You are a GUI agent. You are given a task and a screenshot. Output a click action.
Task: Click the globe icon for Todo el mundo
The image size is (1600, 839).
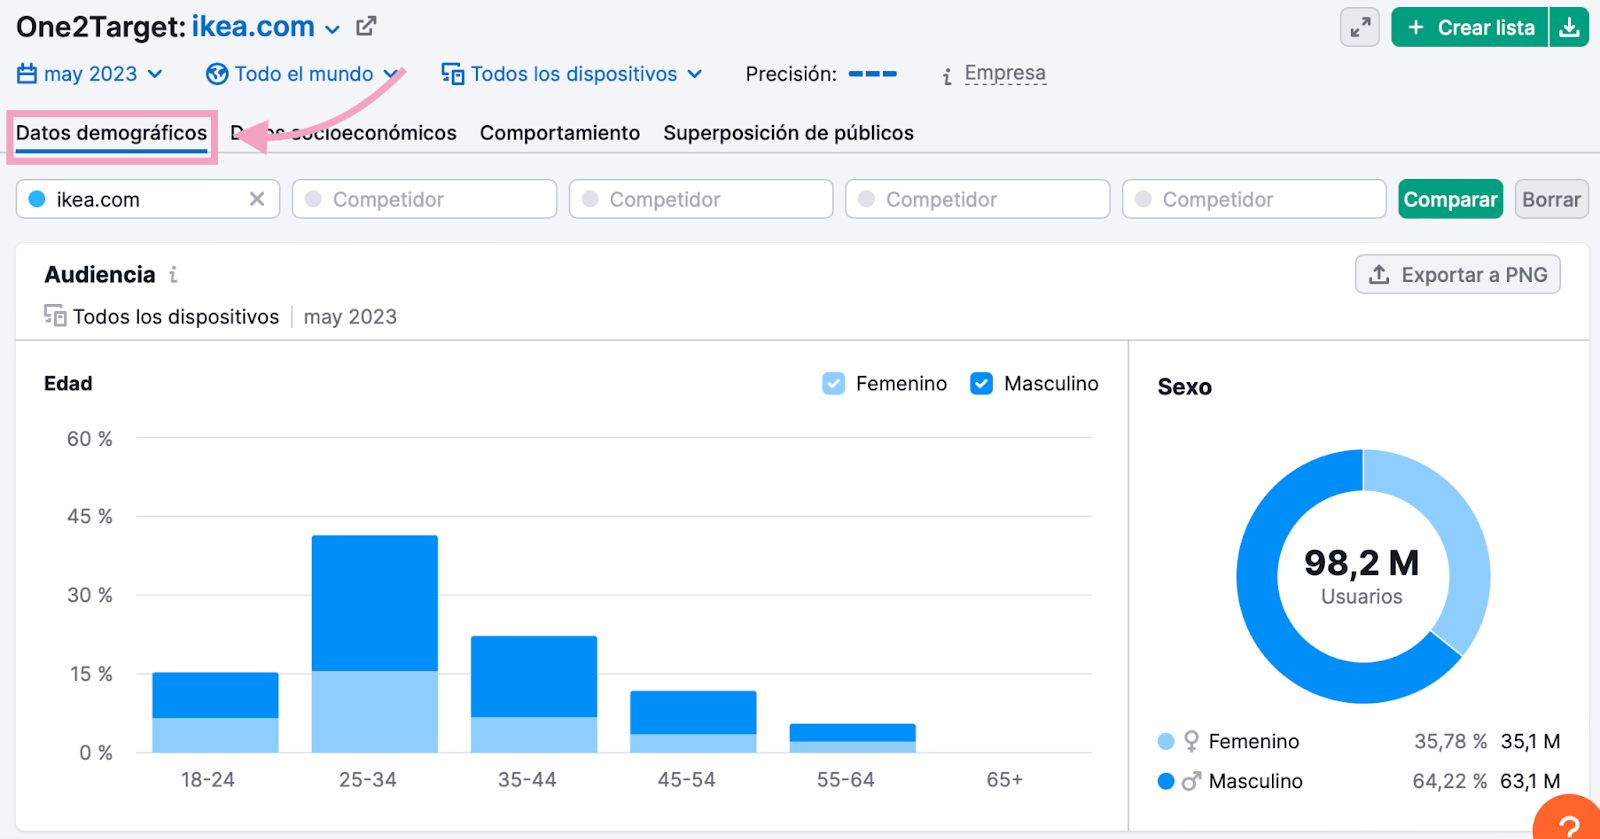pos(217,74)
